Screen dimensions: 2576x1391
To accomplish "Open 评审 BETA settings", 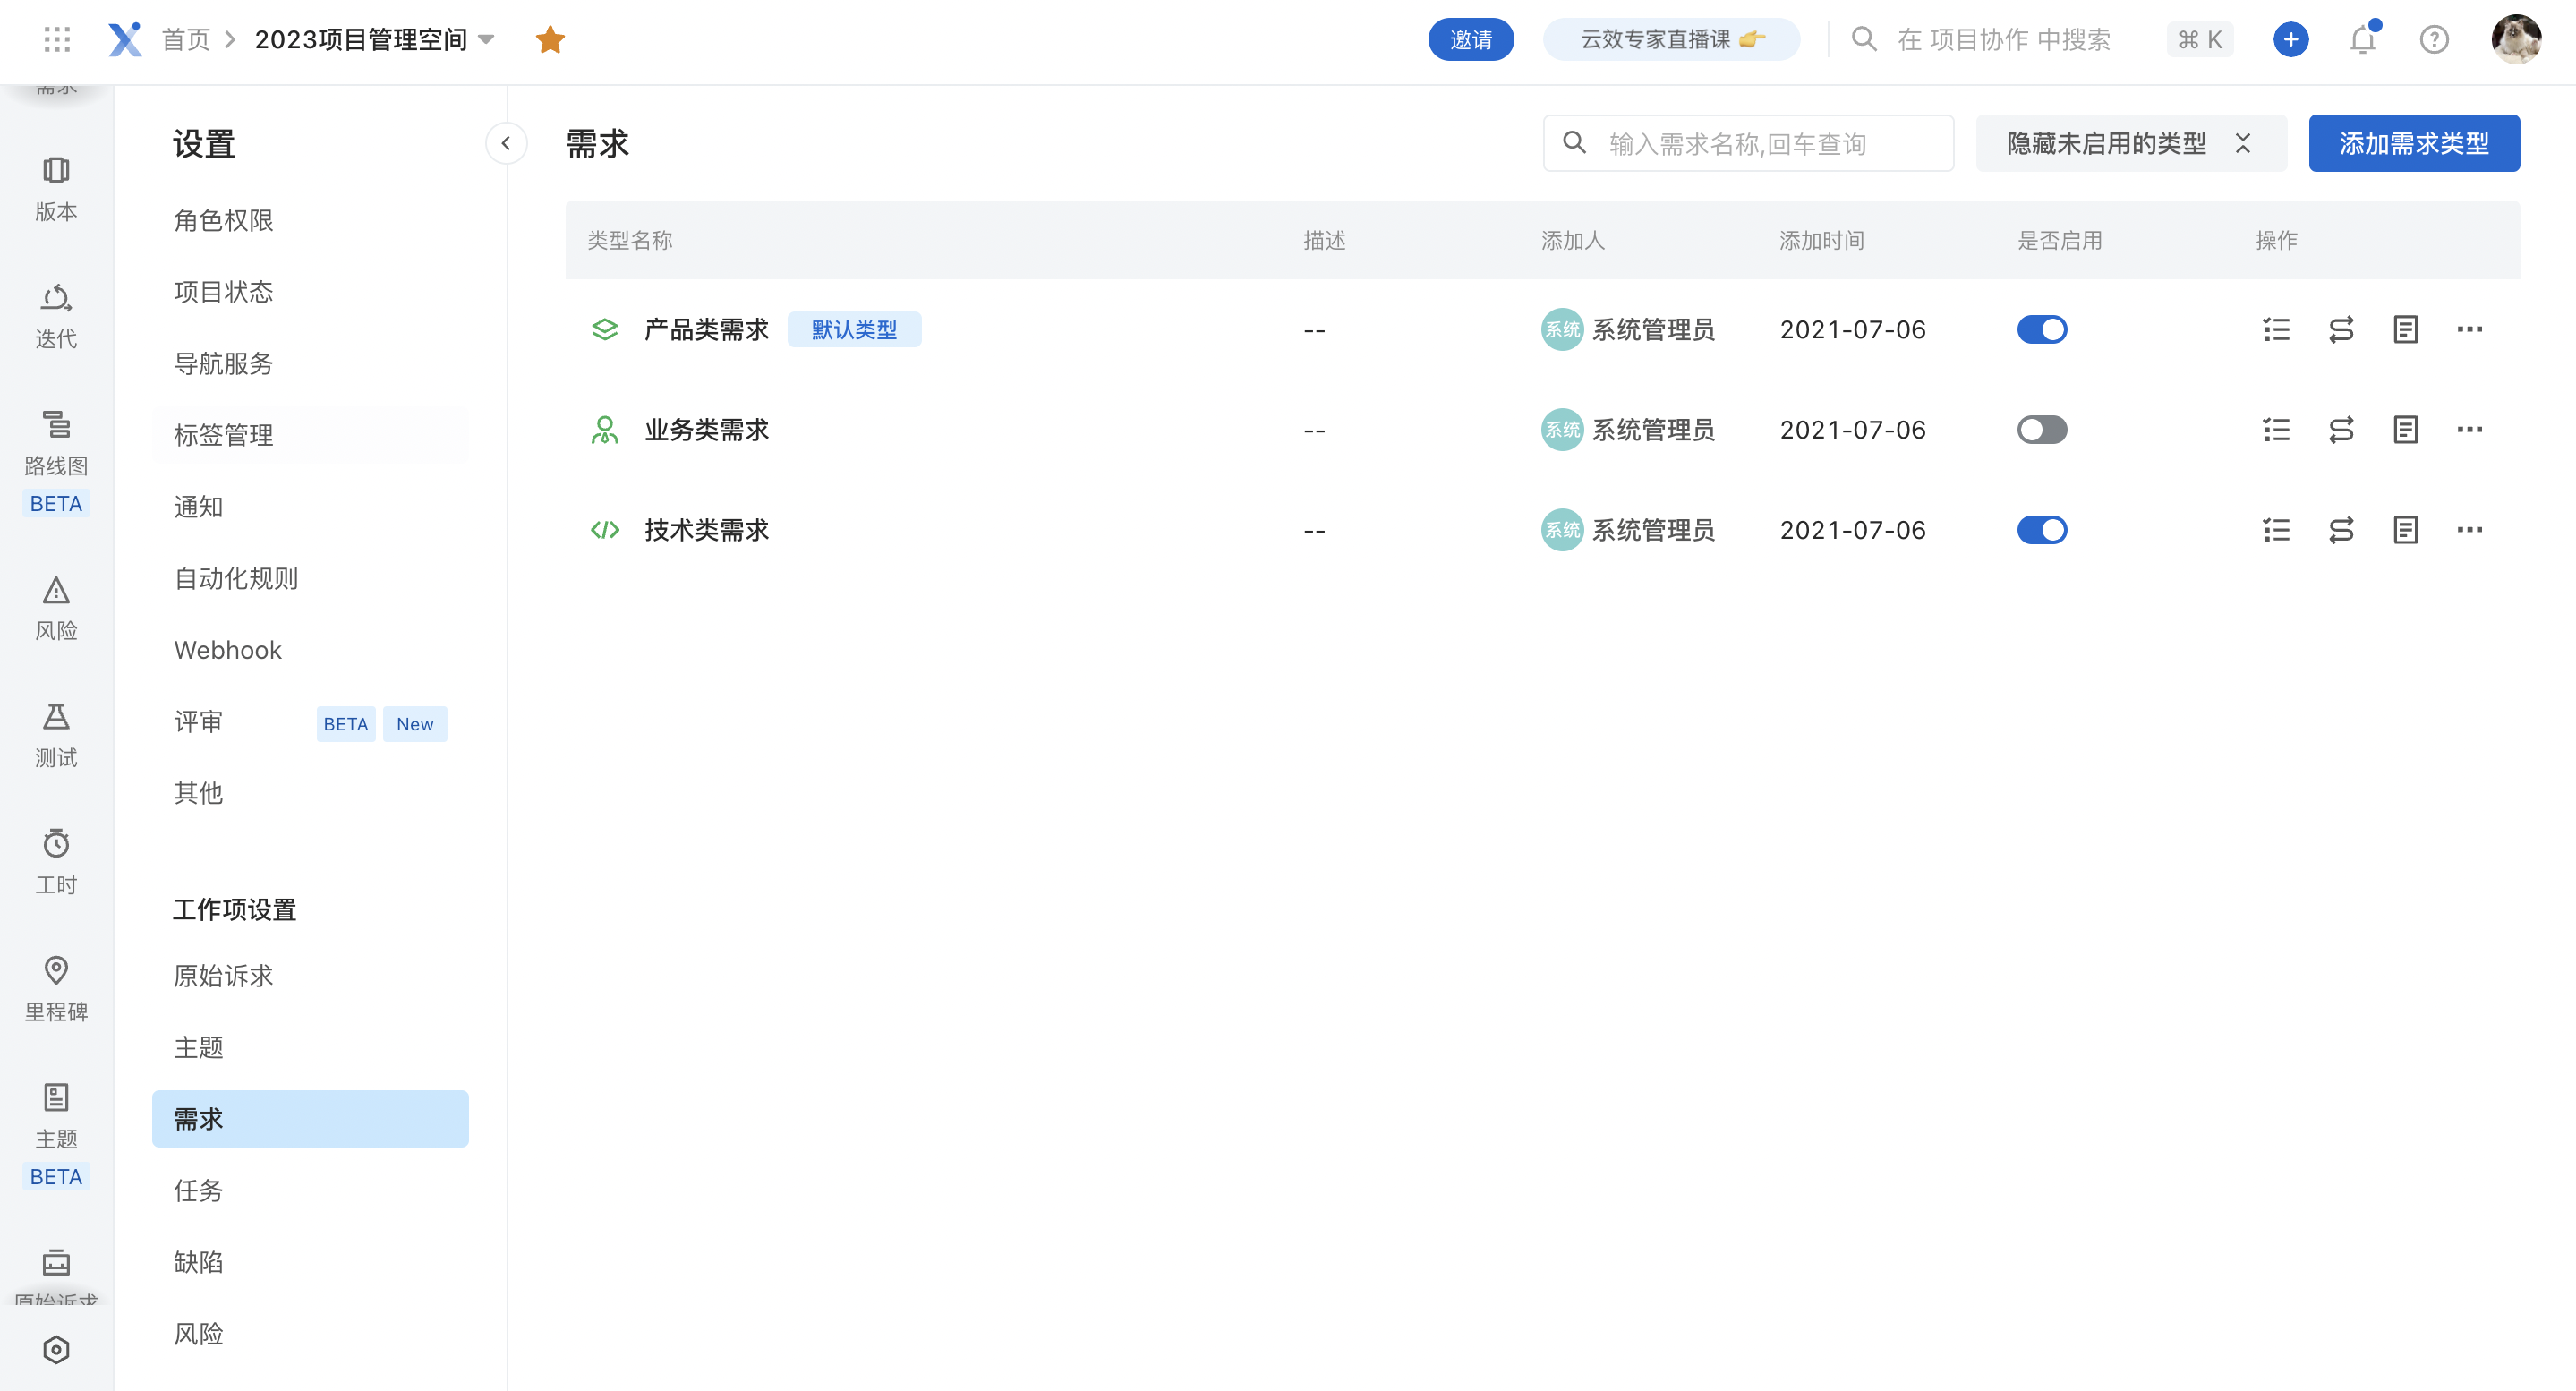I will click(310, 722).
